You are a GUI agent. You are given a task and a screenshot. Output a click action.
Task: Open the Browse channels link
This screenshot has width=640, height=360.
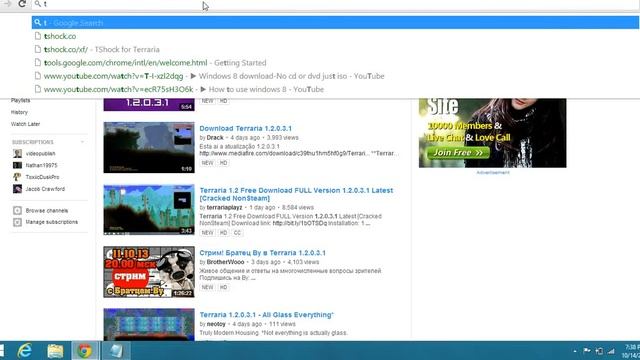pyautogui.click(x=47, y=211)
